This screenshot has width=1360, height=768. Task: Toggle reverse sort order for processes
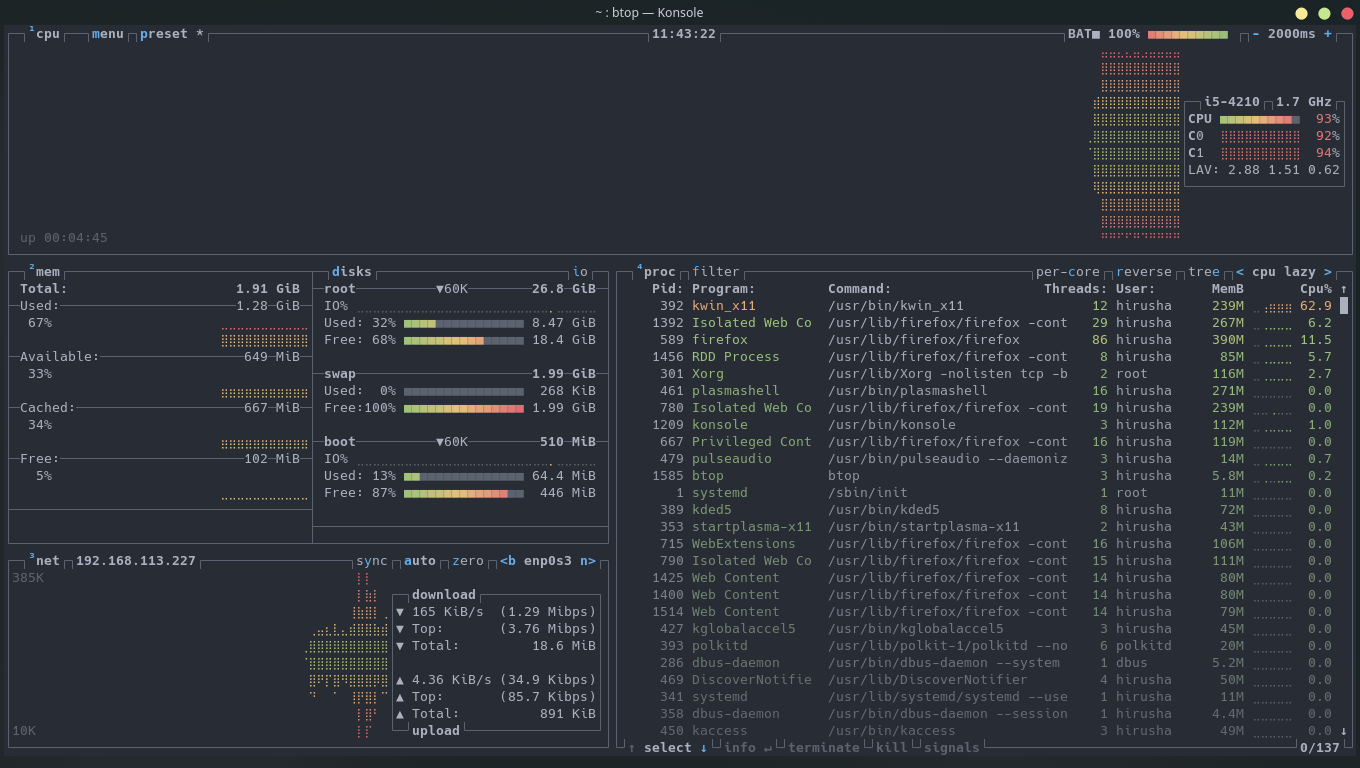(x=1143, y=272)
